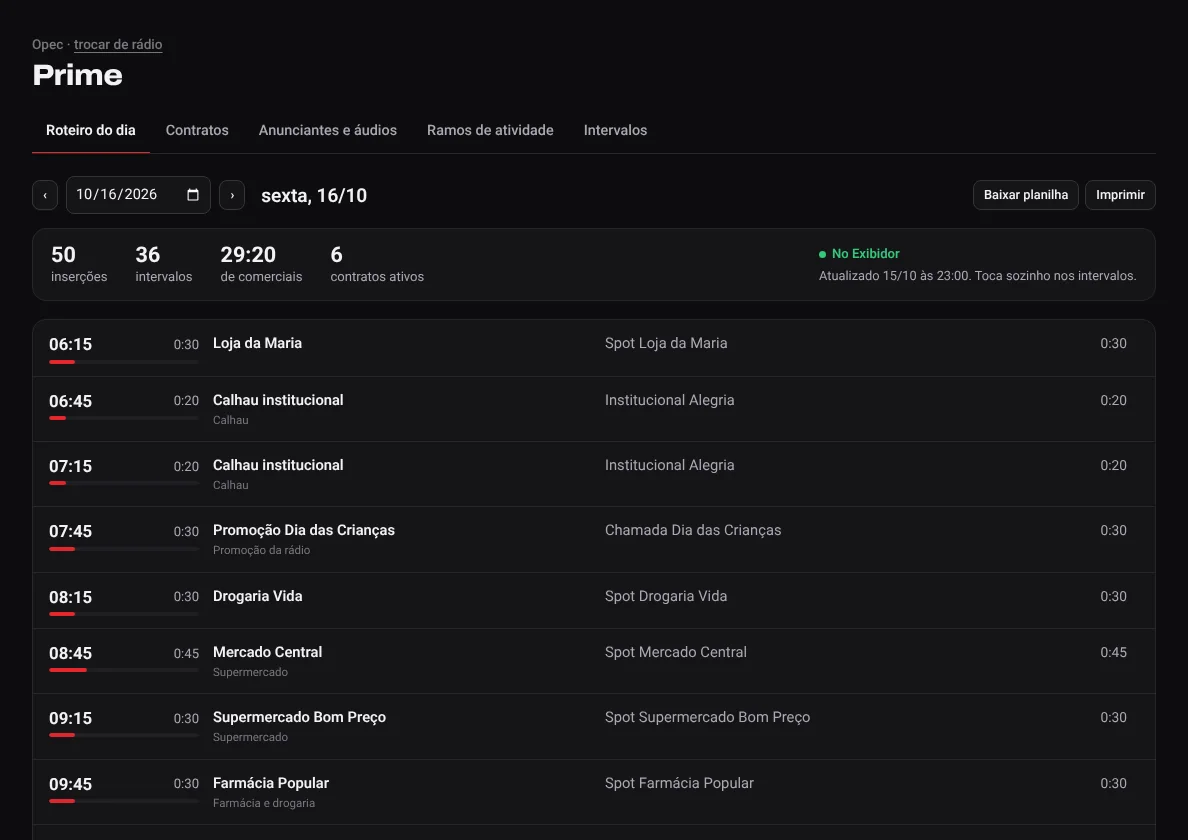1188x840 pixels.
Task: Advance to next day with right chevron
Action: (232, 195)
